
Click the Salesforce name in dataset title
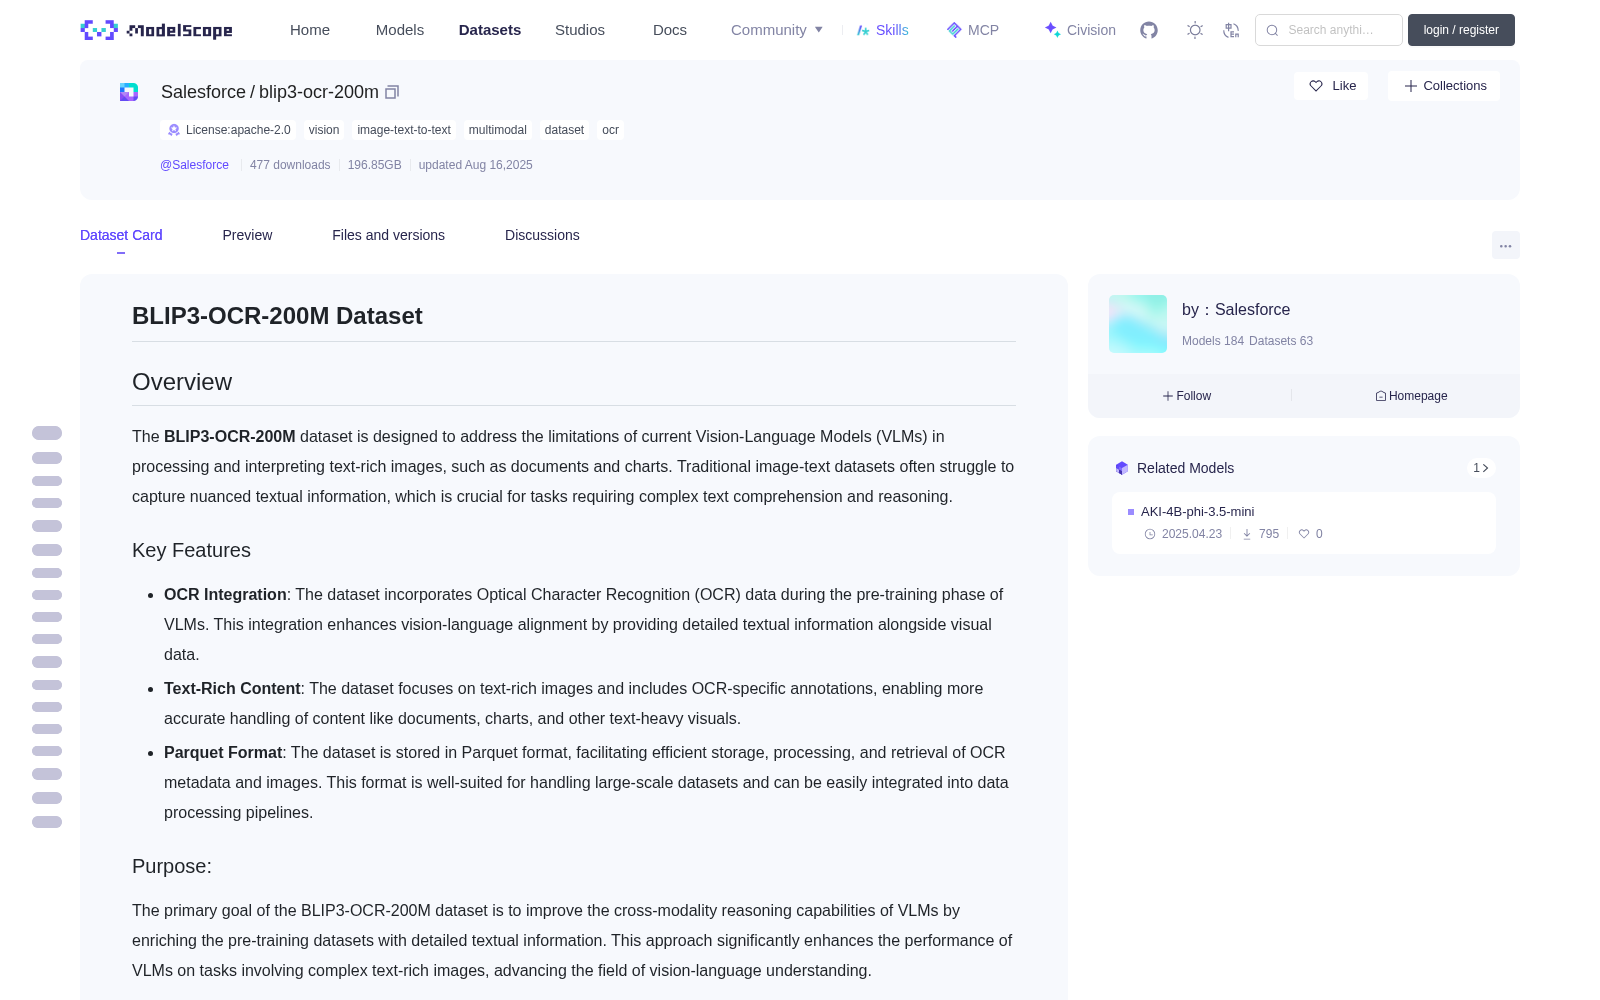pos(203,92)
